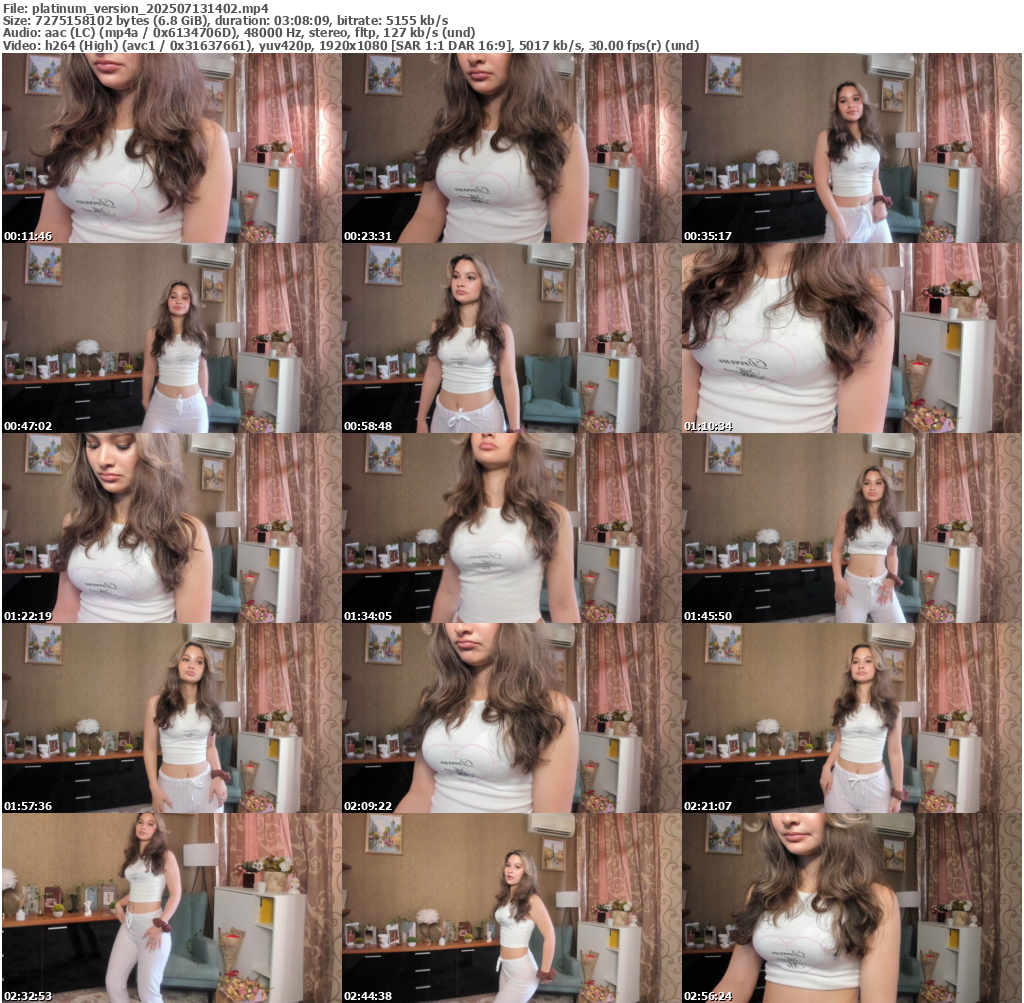The image size is (1024, 1003).
Task: Open the frame at 01:57:36
Action: (x=171, y=719)
